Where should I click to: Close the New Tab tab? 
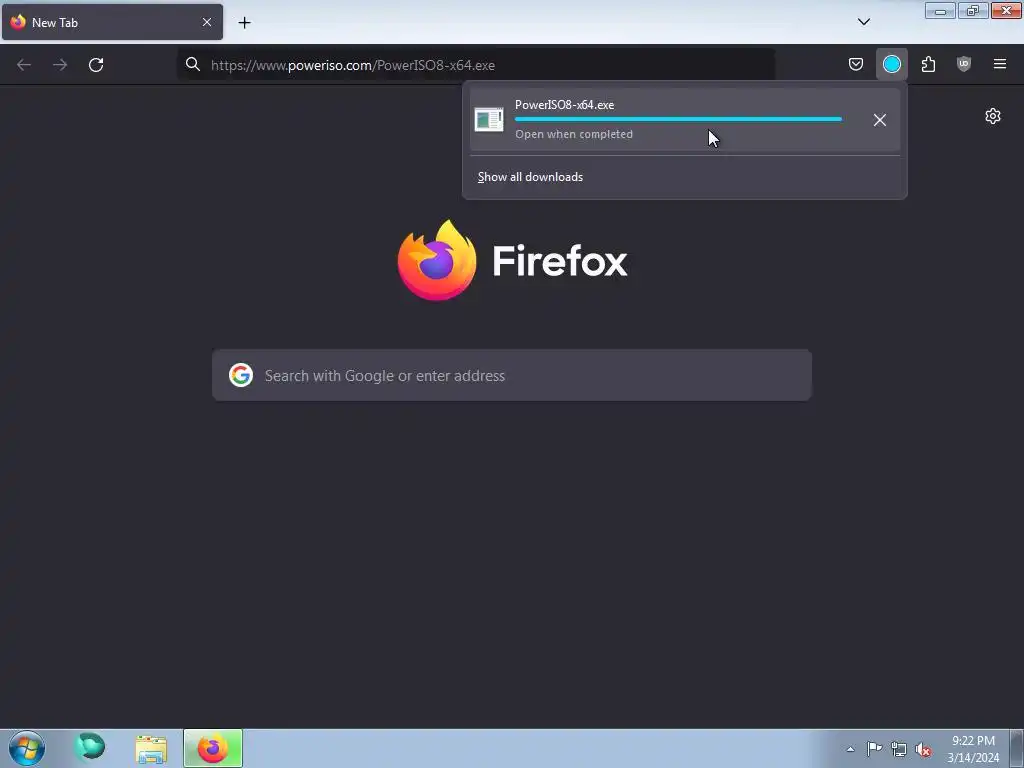(207, 22)
